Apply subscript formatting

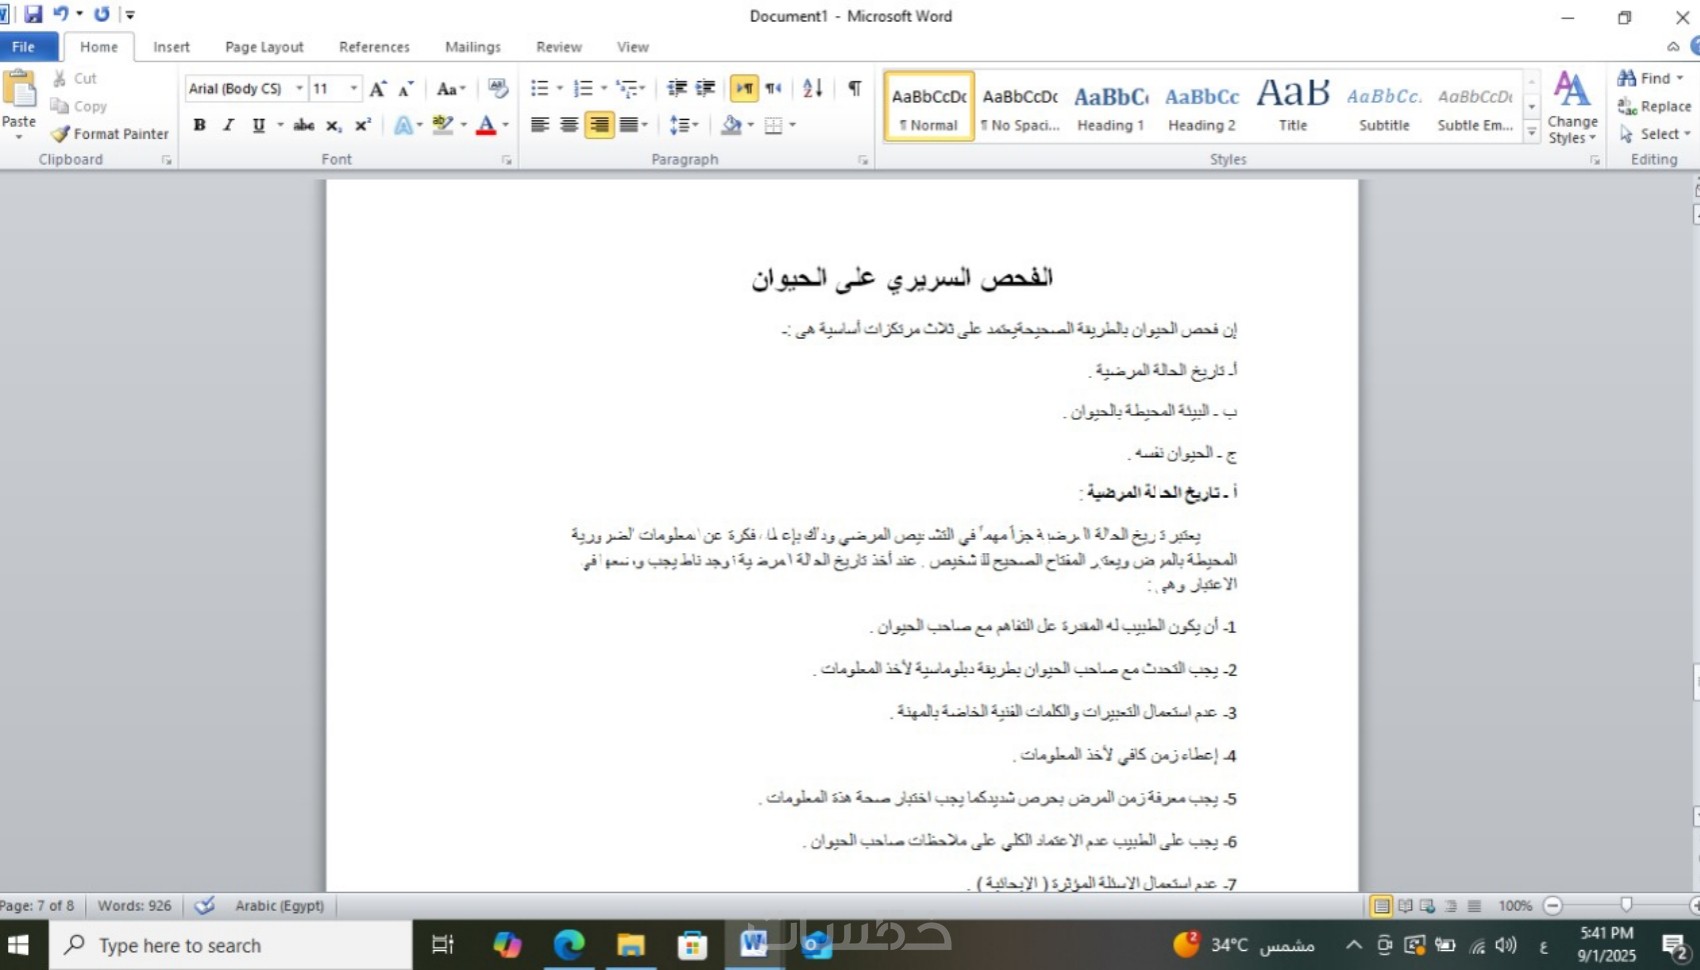(x=334, y=125)
